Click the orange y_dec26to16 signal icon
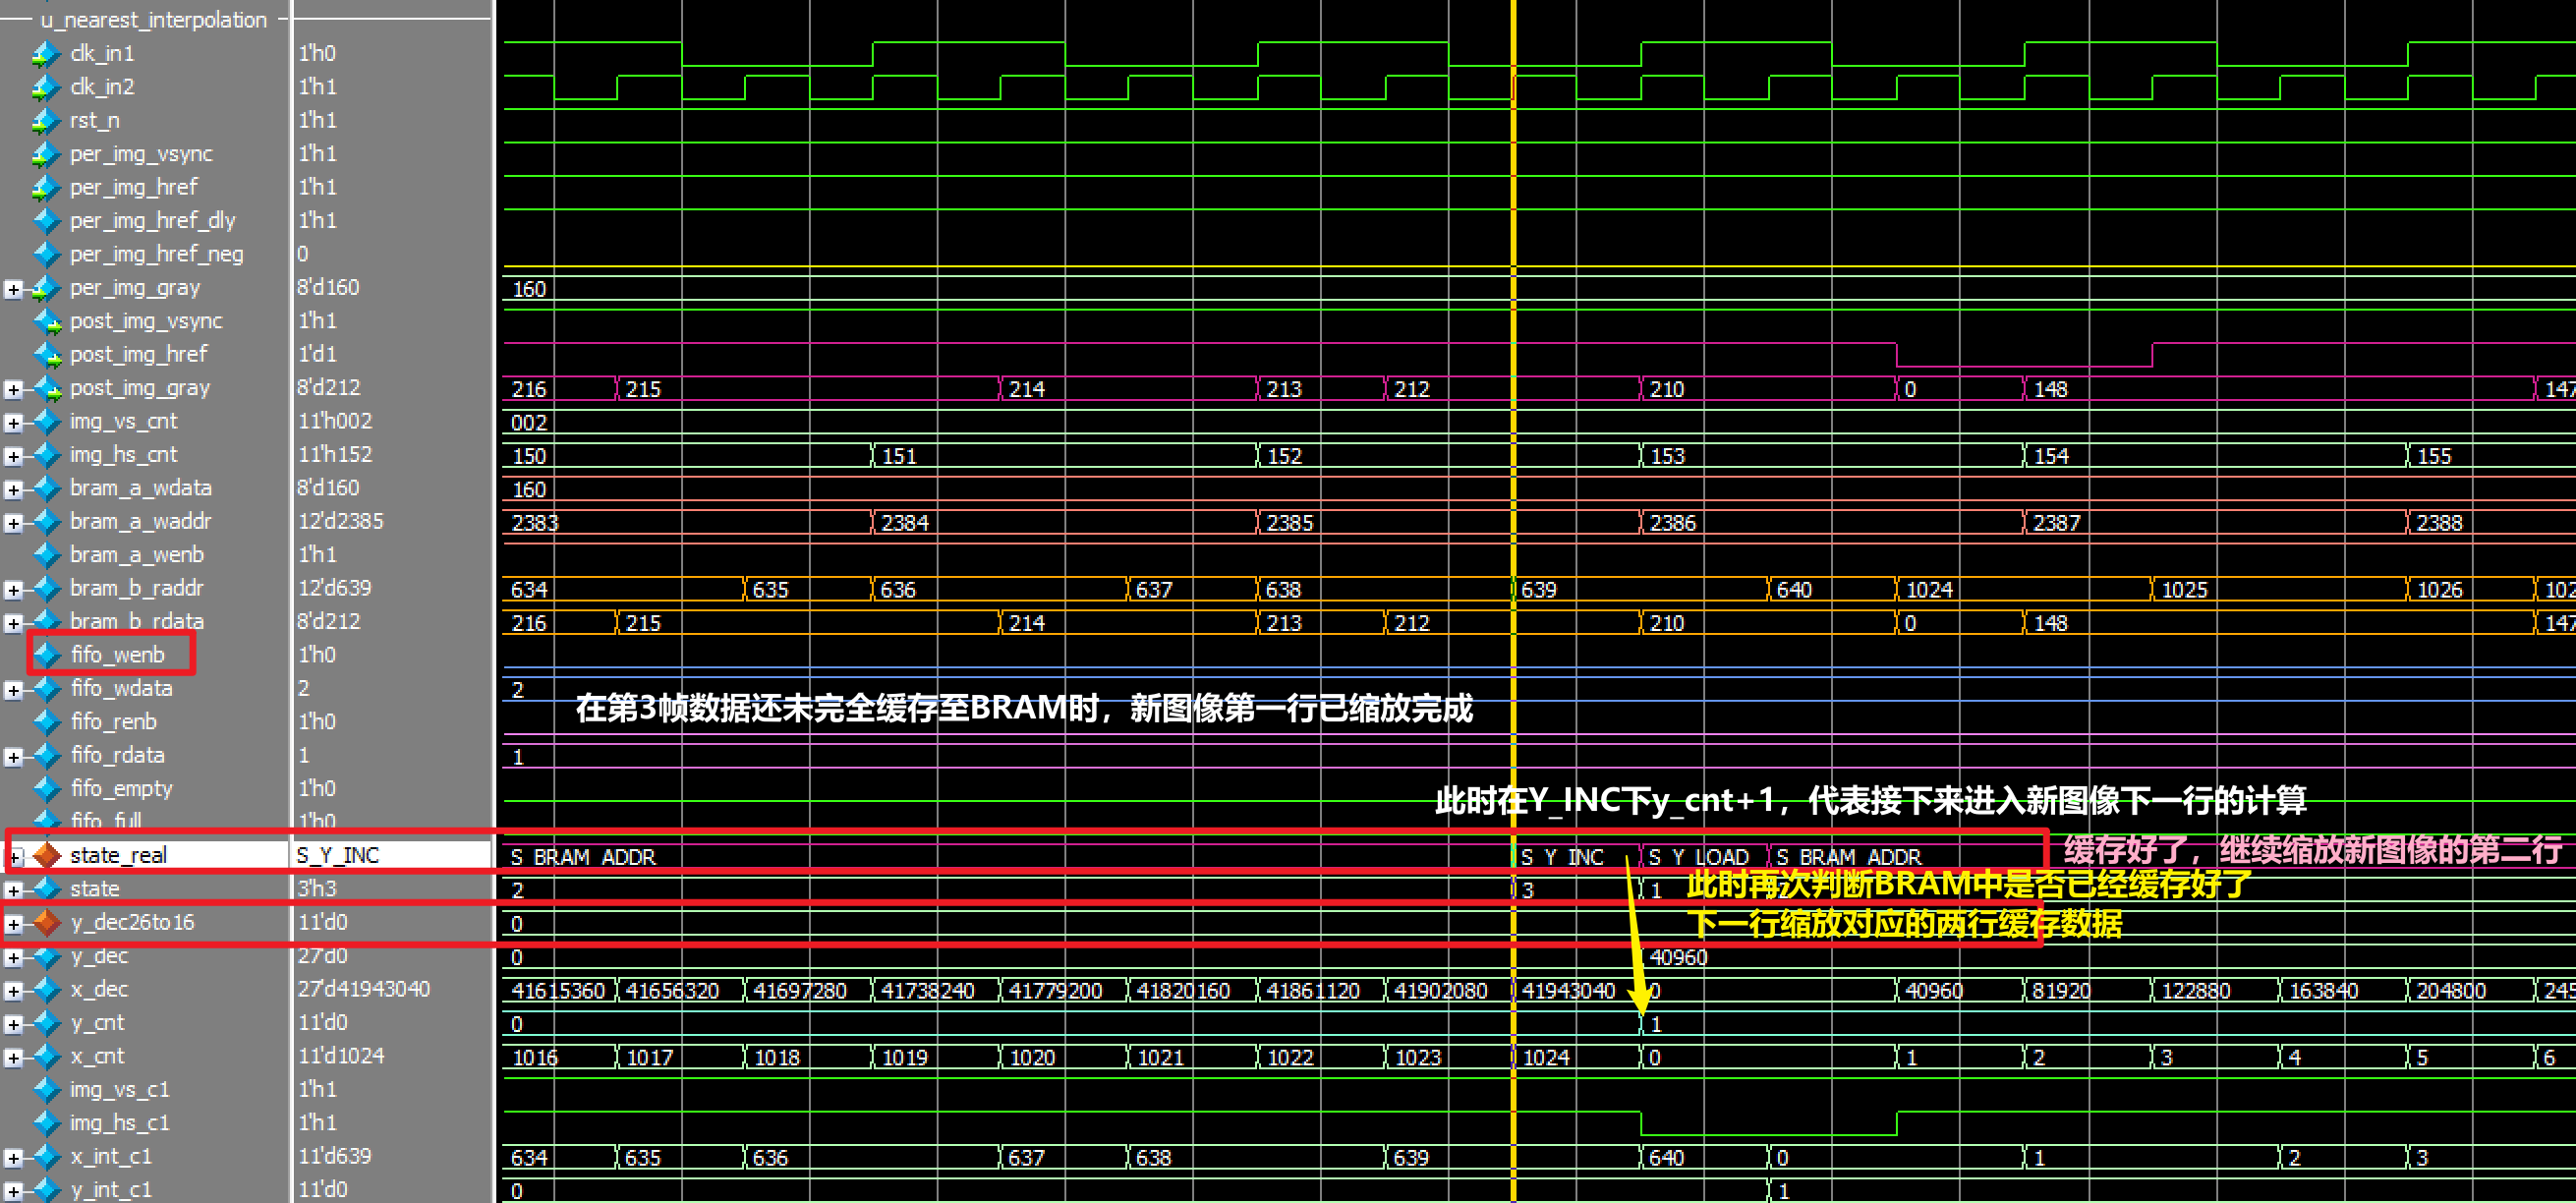This screenshot has height=1203, width=2576. pos(47,922)
